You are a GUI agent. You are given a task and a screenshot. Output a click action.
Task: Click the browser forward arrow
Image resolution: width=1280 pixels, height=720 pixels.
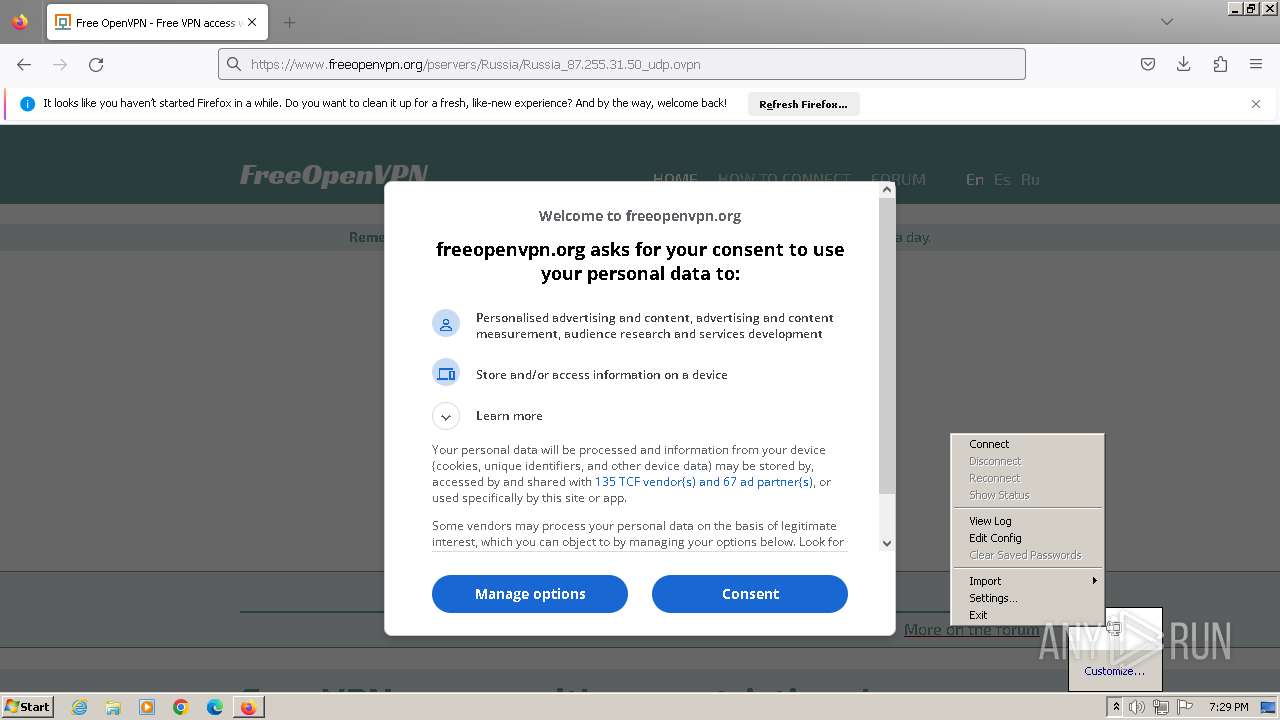[x=60, y=64]
